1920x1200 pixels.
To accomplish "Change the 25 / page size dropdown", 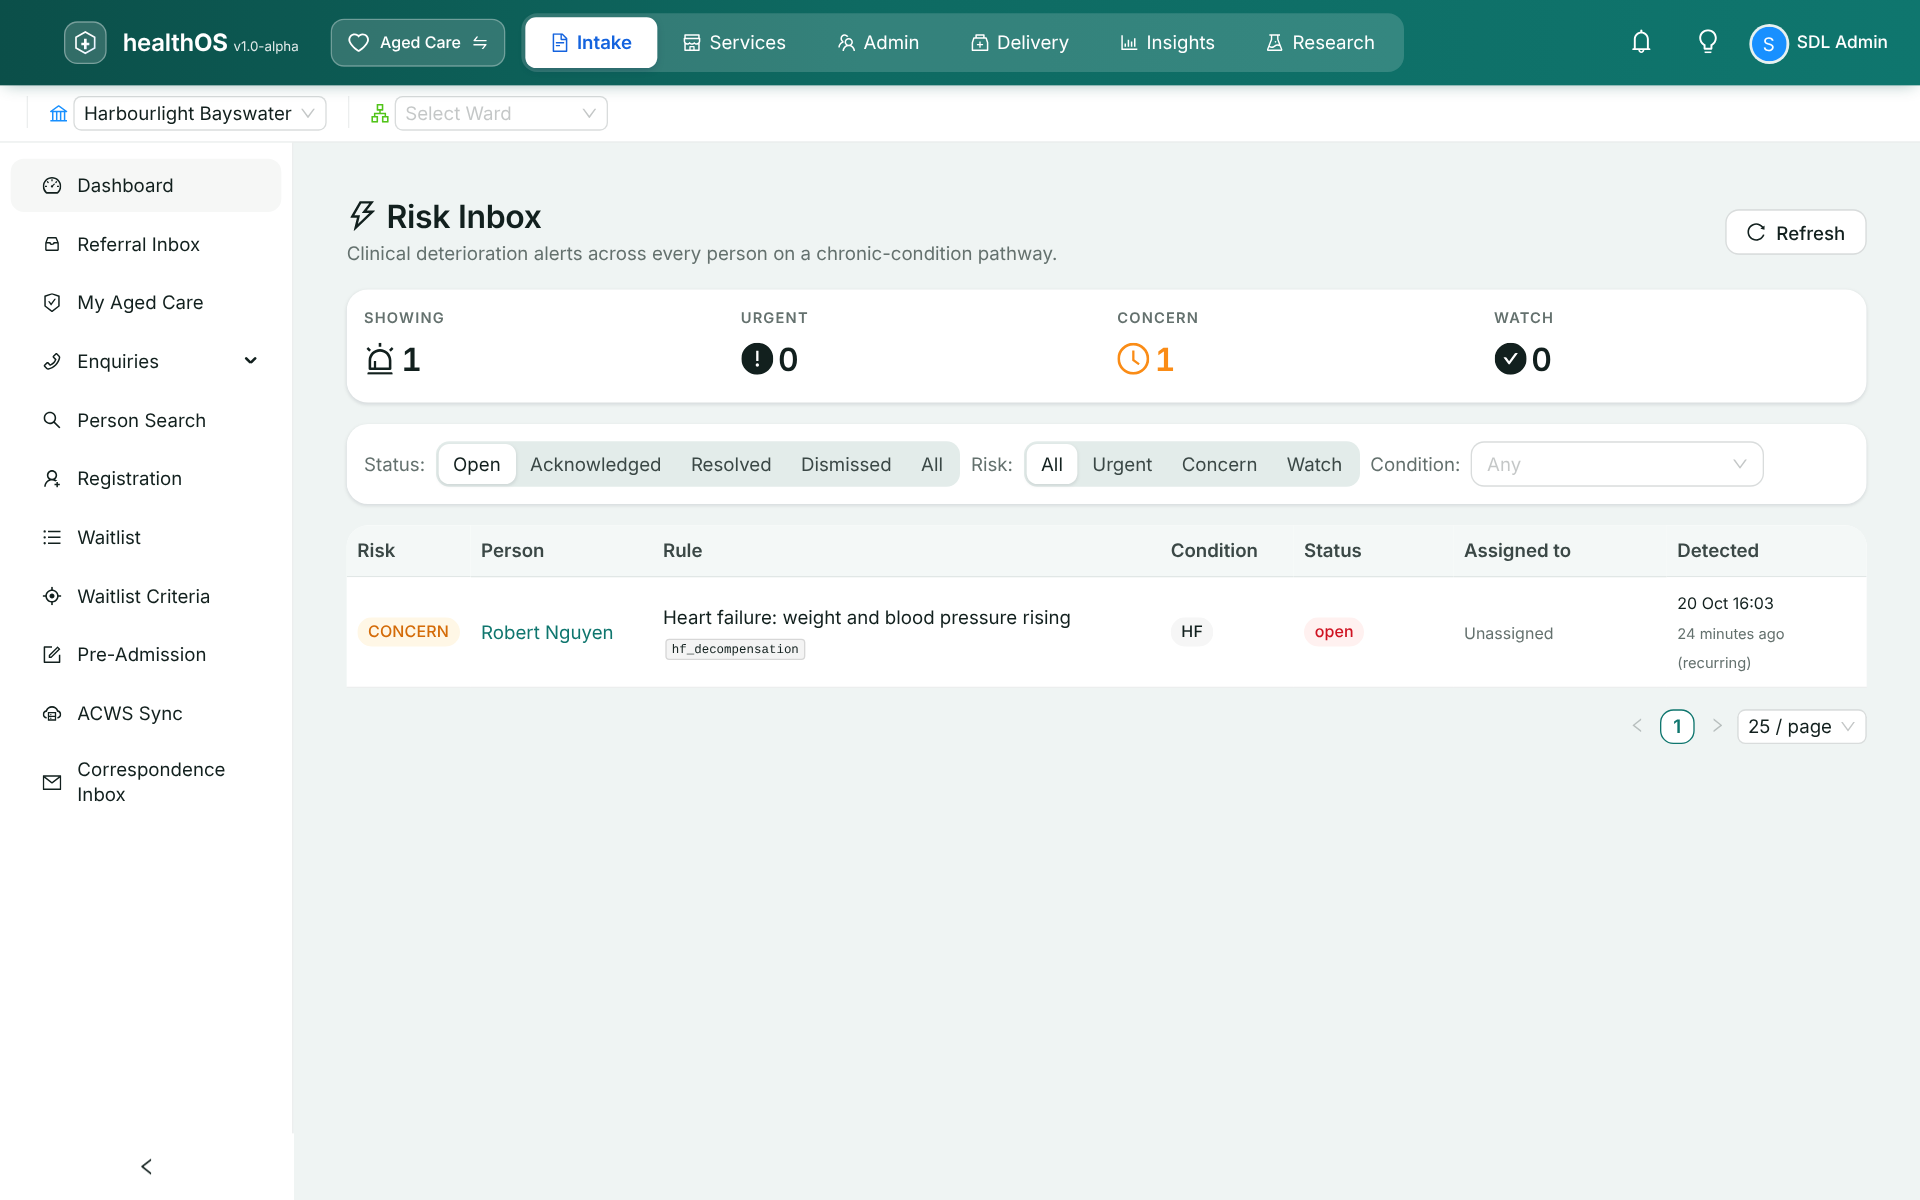I will [x=1801, y=727].
